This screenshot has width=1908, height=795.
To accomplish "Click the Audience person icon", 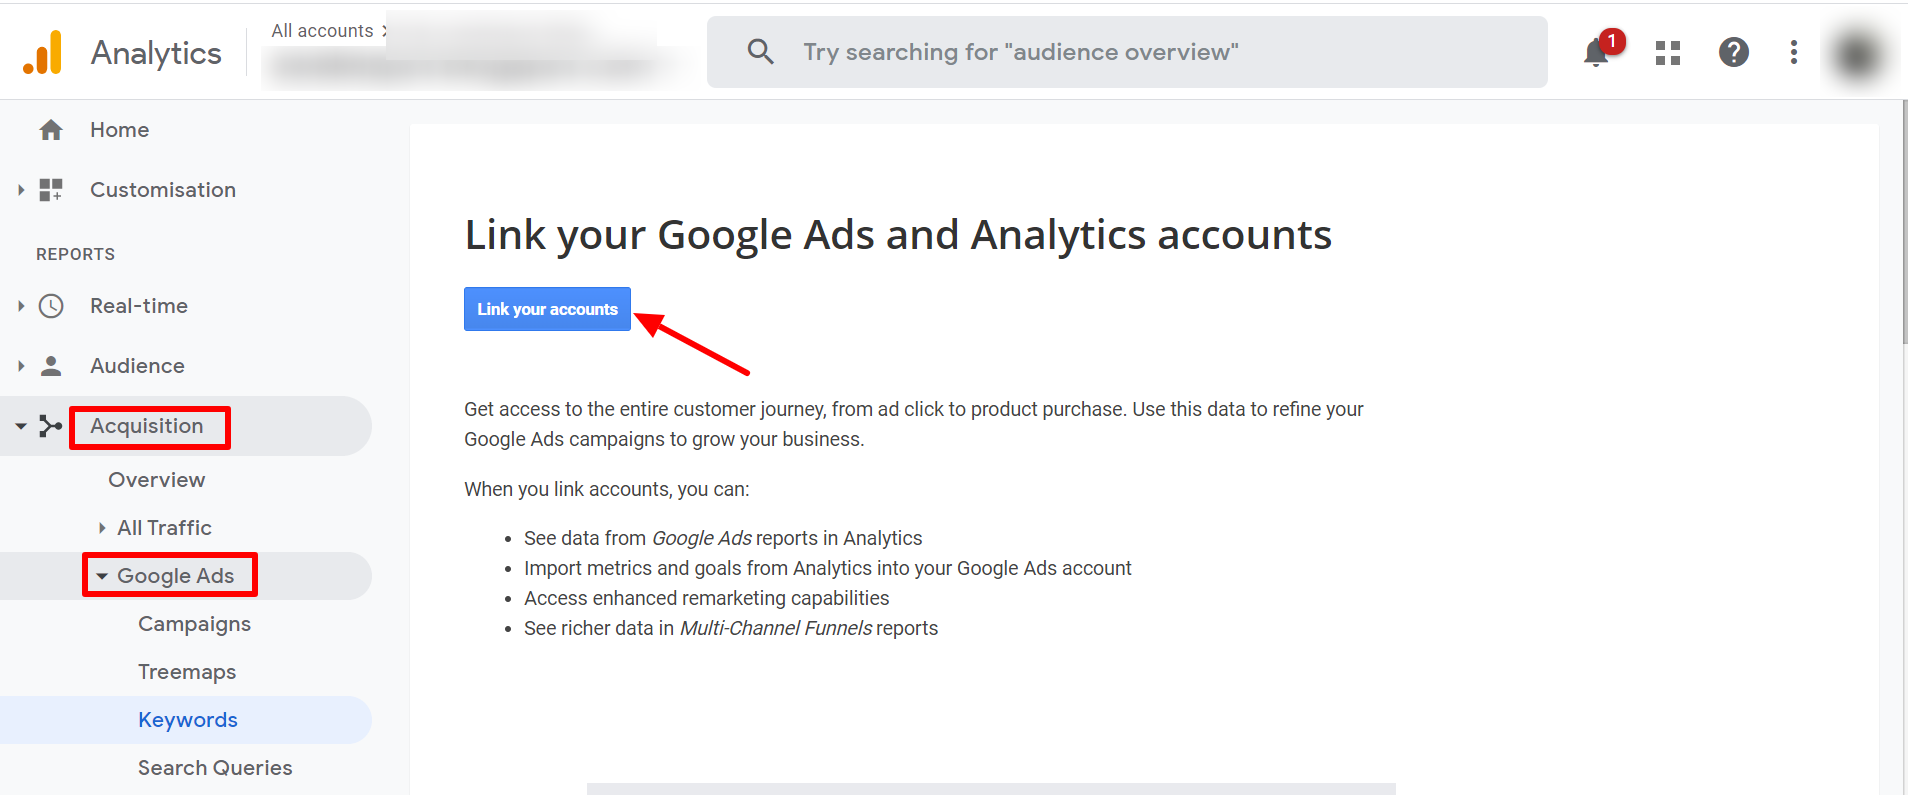I will point(51,366).
